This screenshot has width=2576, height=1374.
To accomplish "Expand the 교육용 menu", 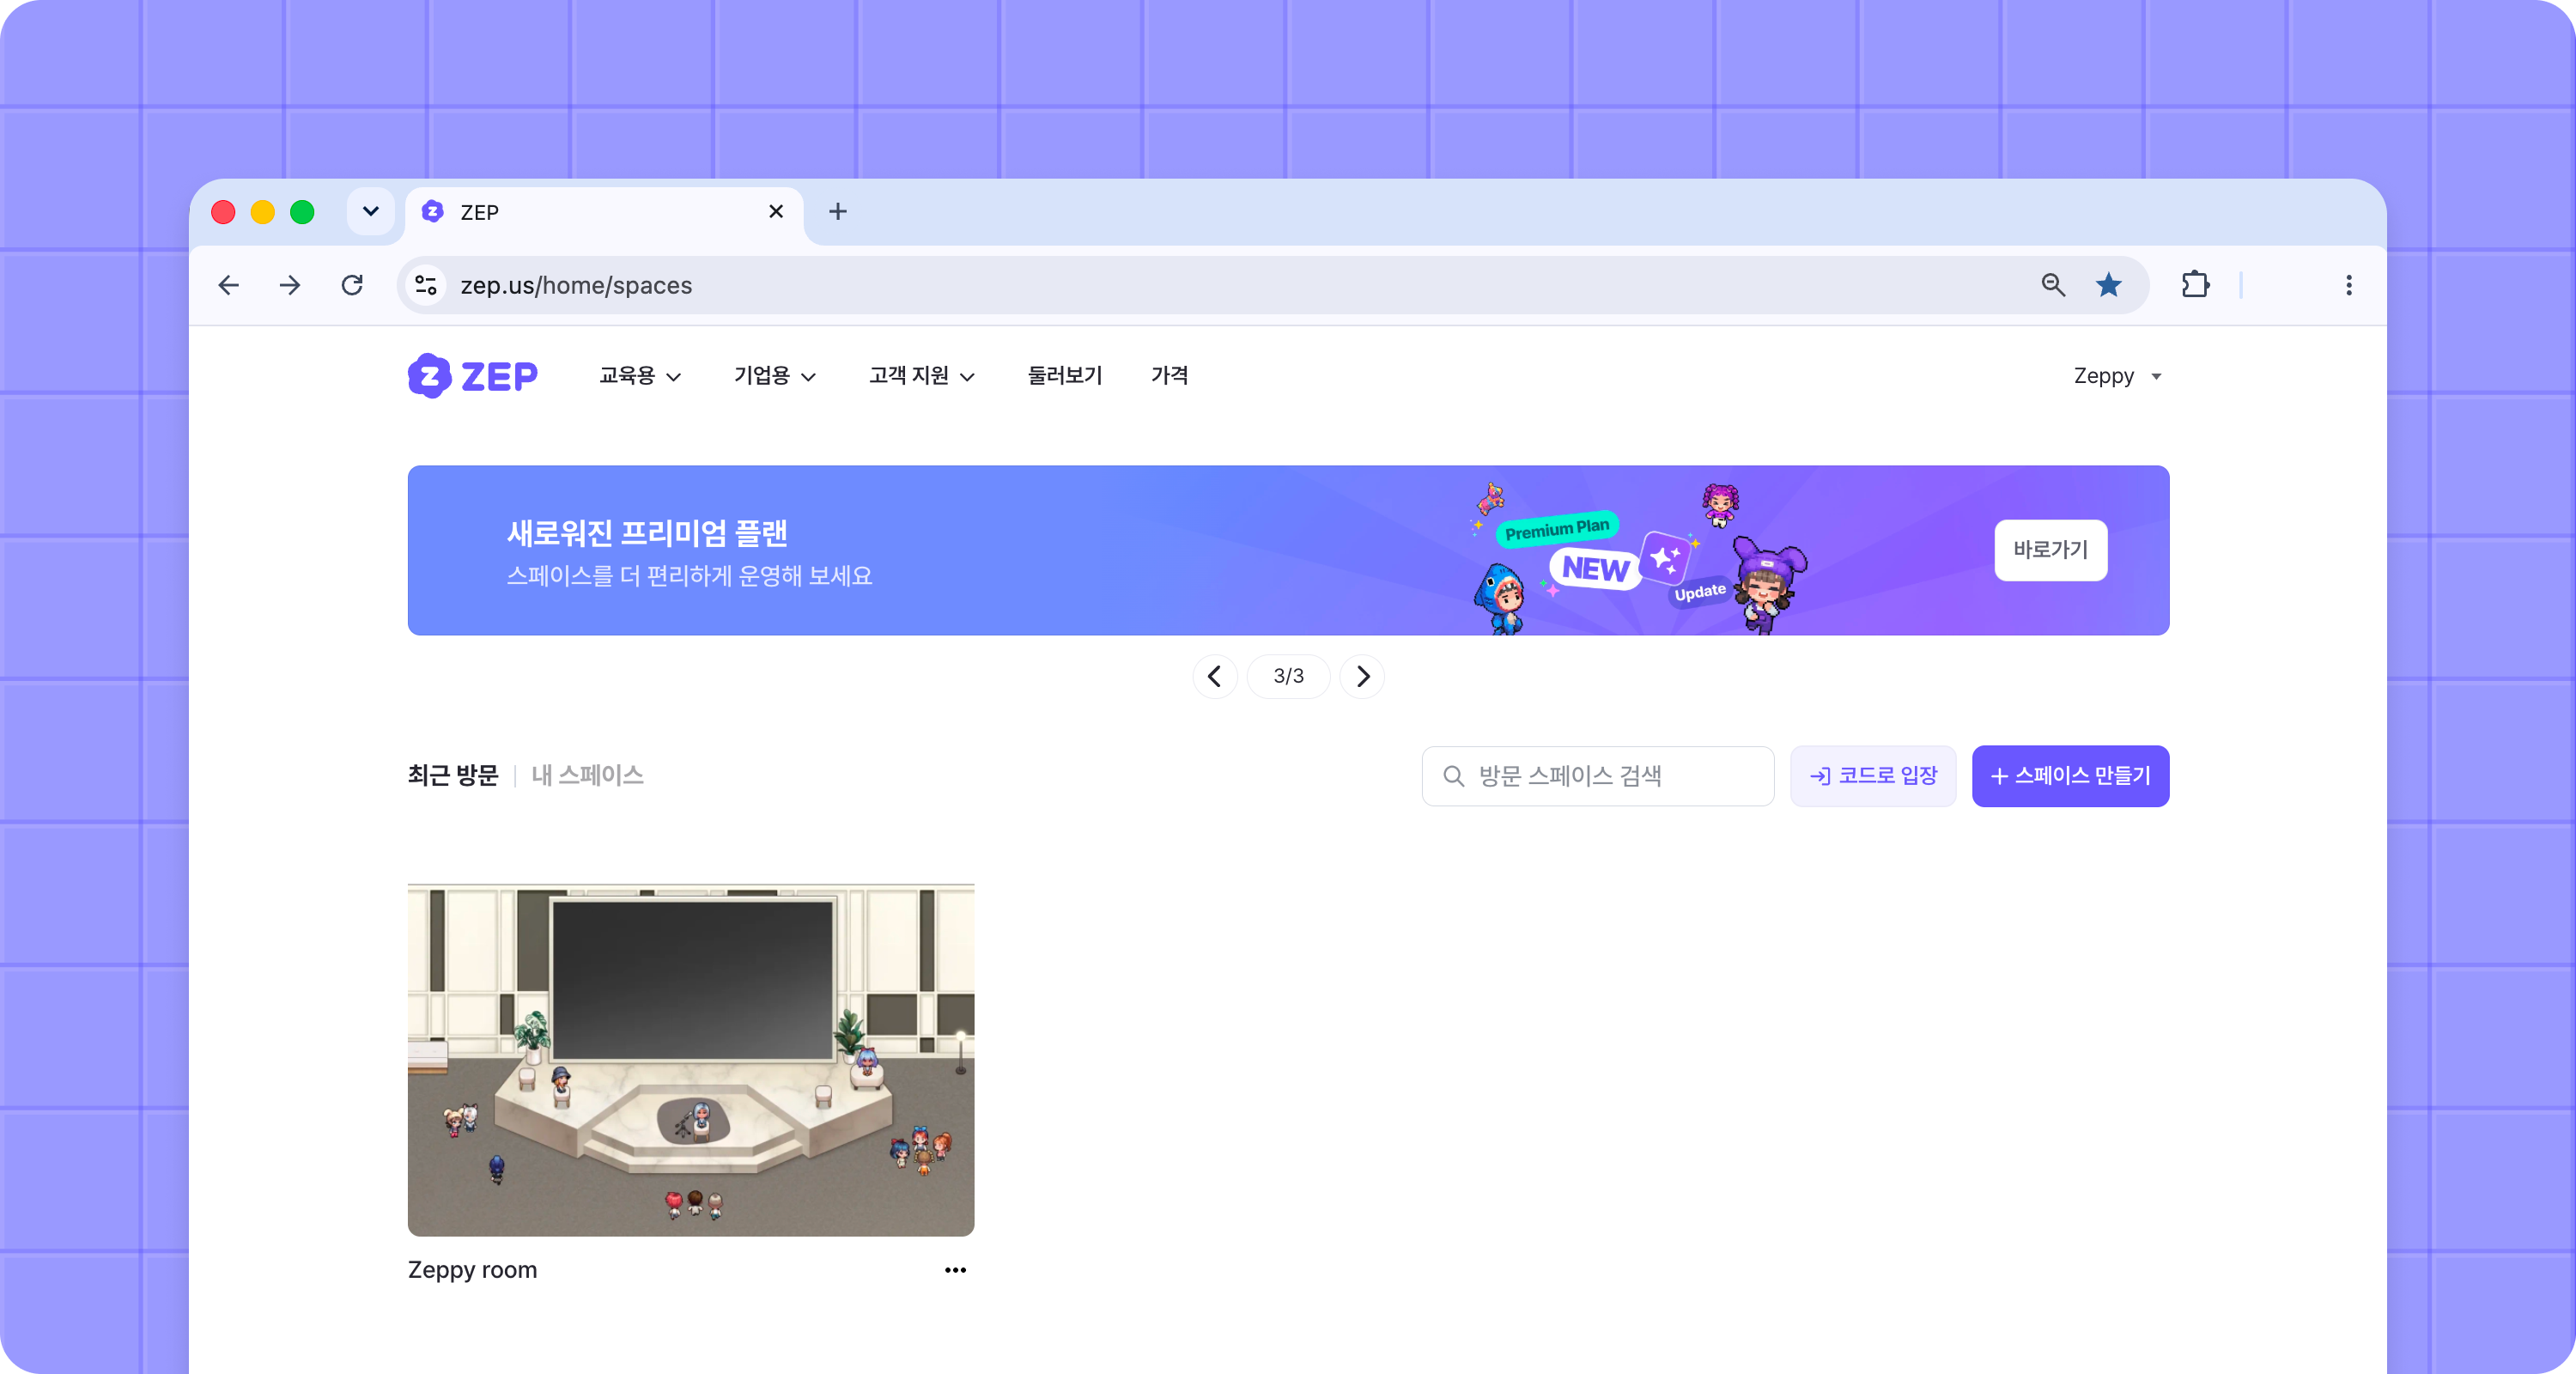I will [x=640, y=376].
